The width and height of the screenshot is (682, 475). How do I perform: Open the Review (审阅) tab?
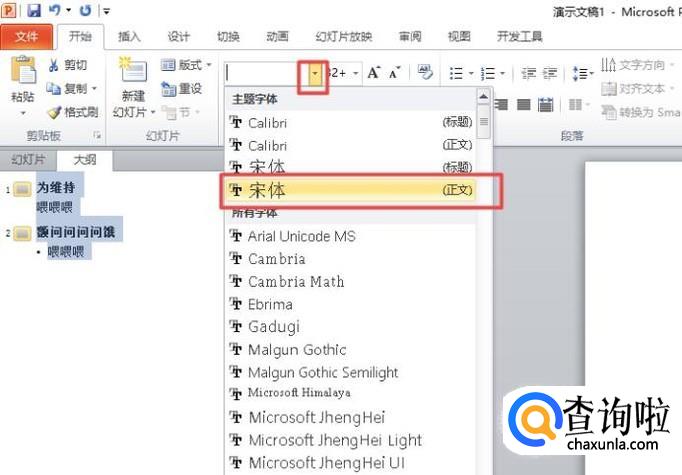point(410,37)
